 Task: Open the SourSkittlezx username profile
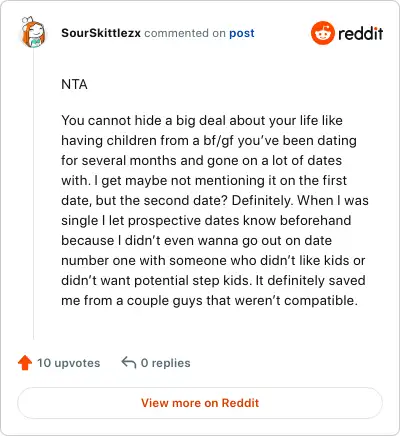point(101,33)
